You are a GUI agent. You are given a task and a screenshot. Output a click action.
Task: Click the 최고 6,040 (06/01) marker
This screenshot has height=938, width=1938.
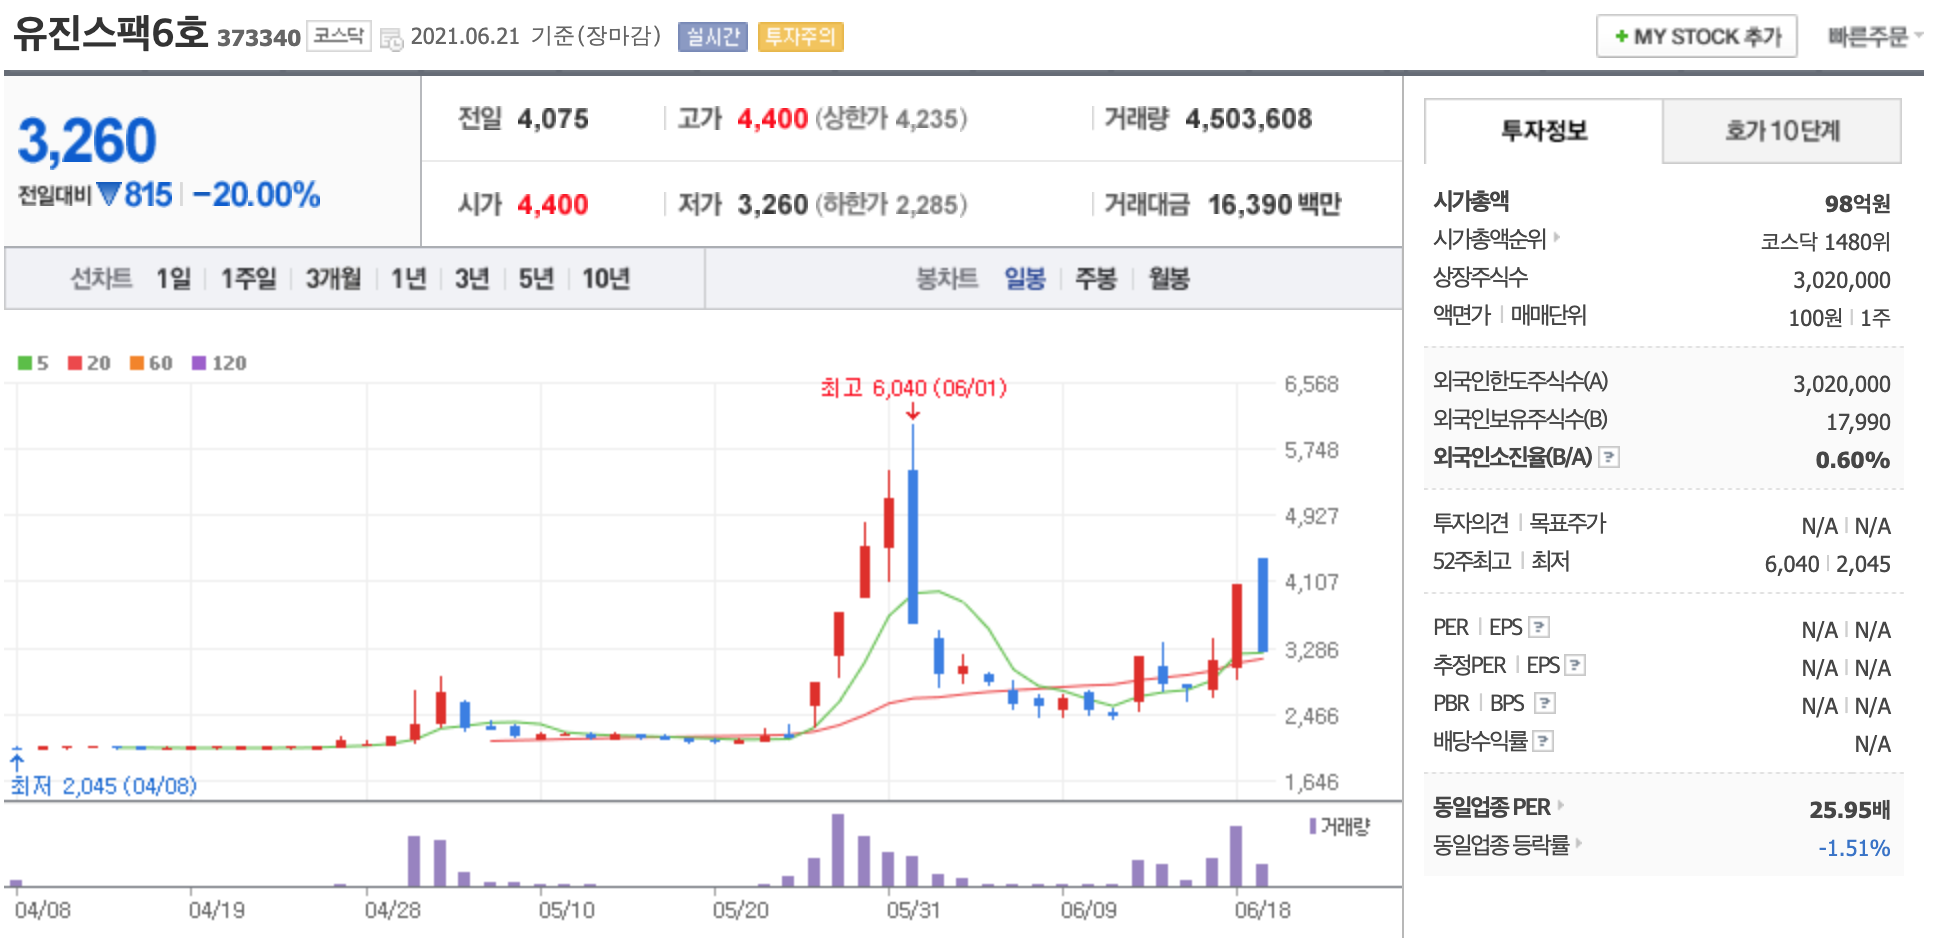tap(913, 388)
